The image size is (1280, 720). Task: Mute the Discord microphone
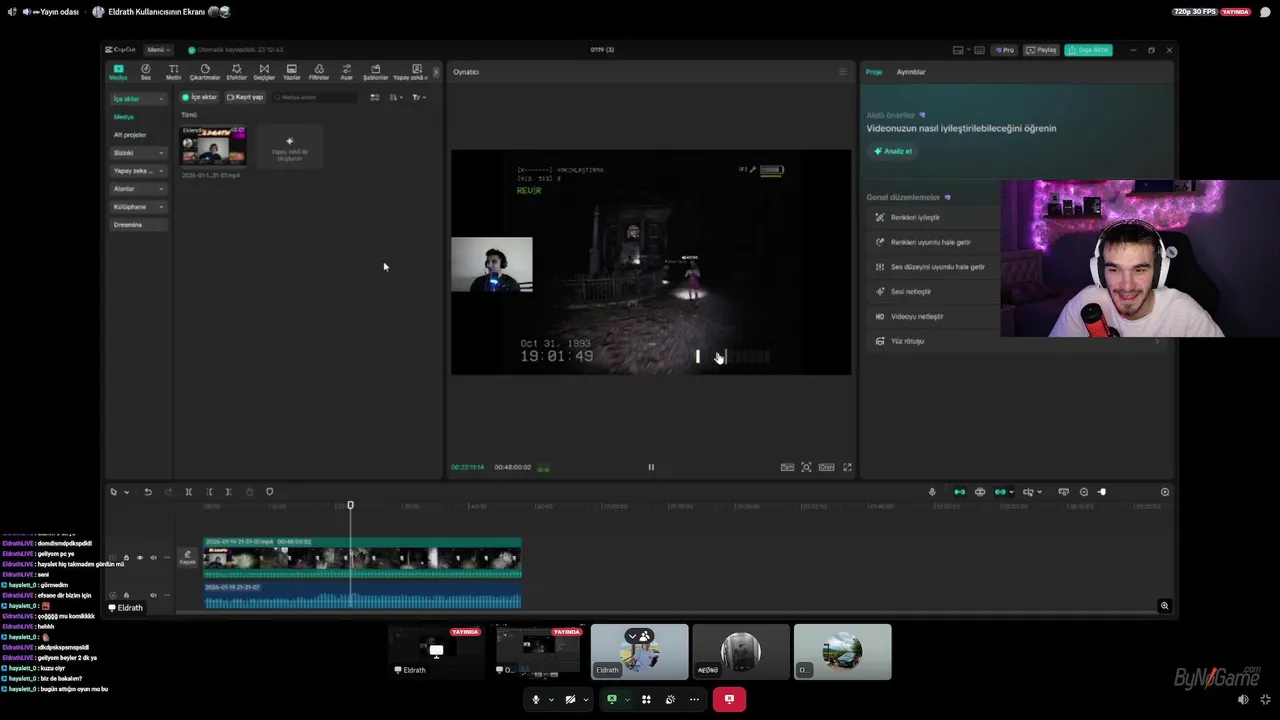[536, 699]
